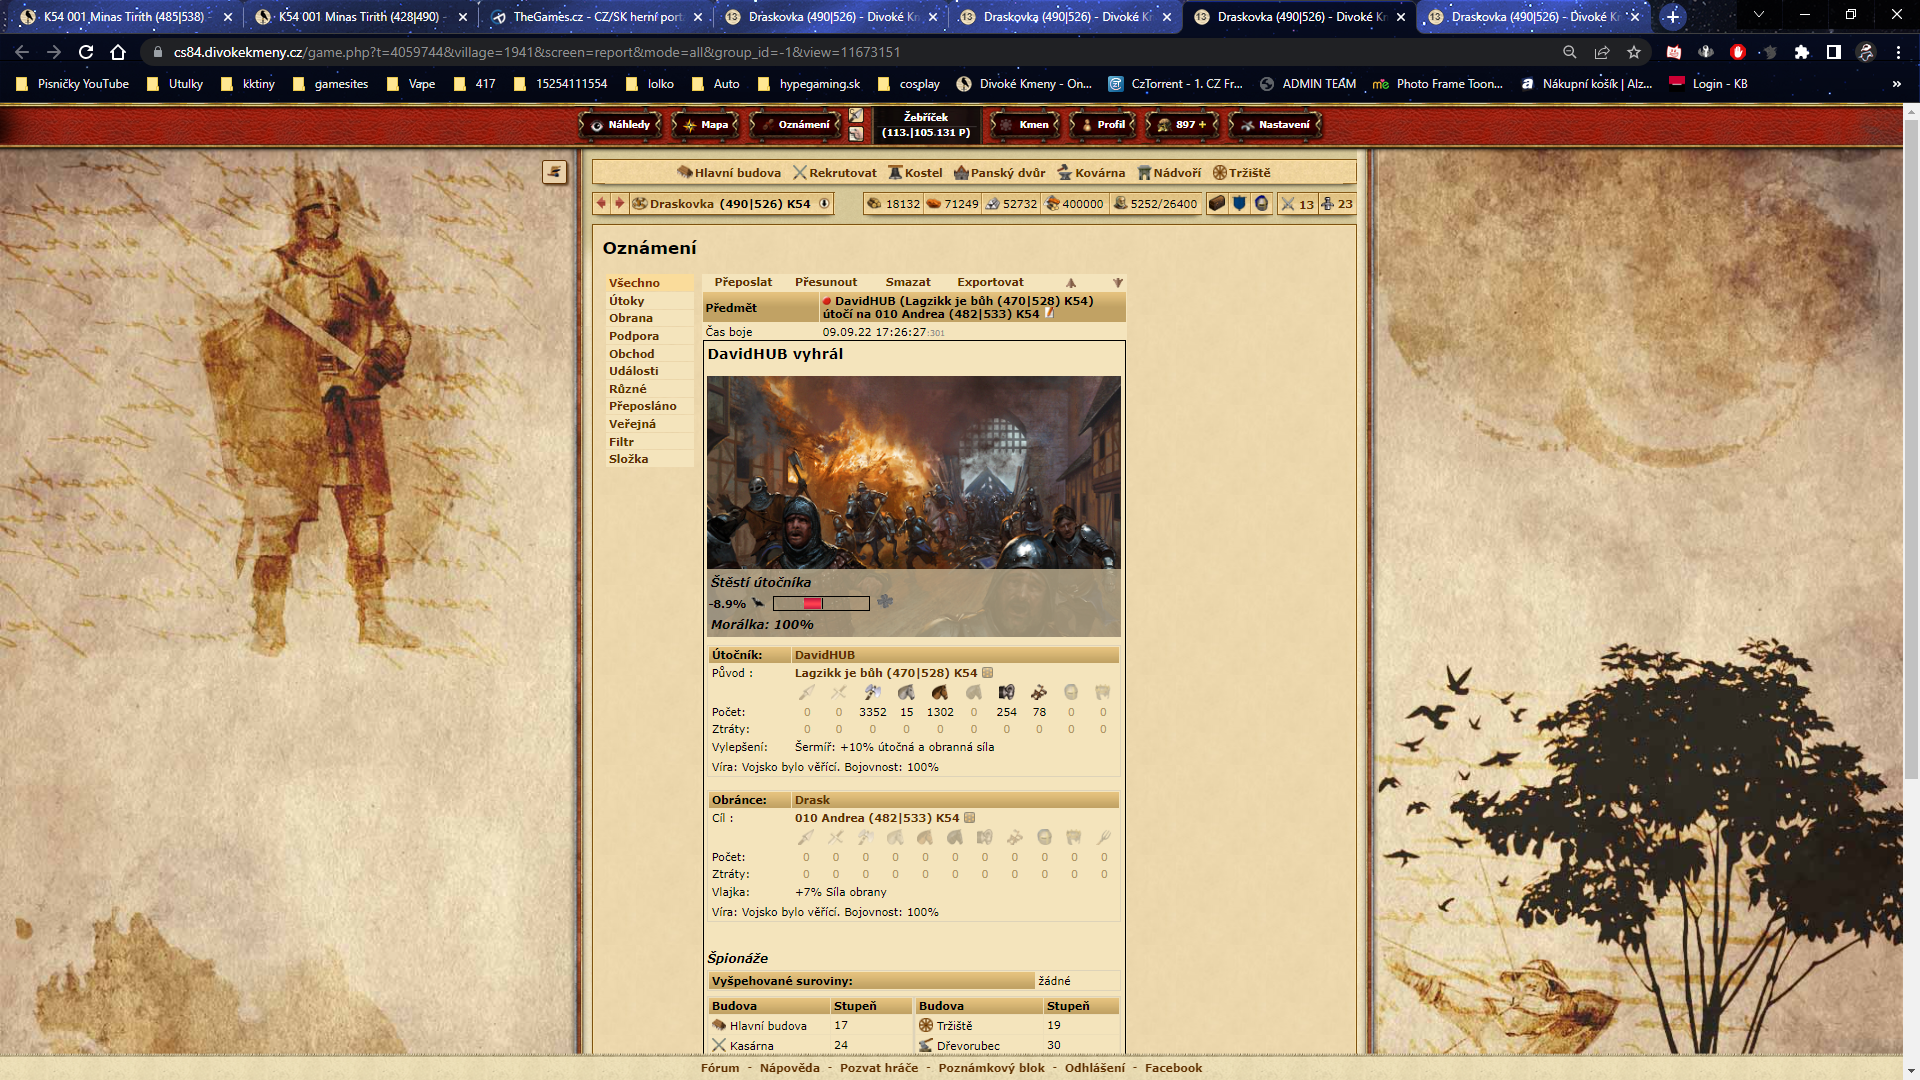The image size is (1920, 1080).
Task: Open the Útoky reports category
Action: pyautogui.click(x=627, y=301)
